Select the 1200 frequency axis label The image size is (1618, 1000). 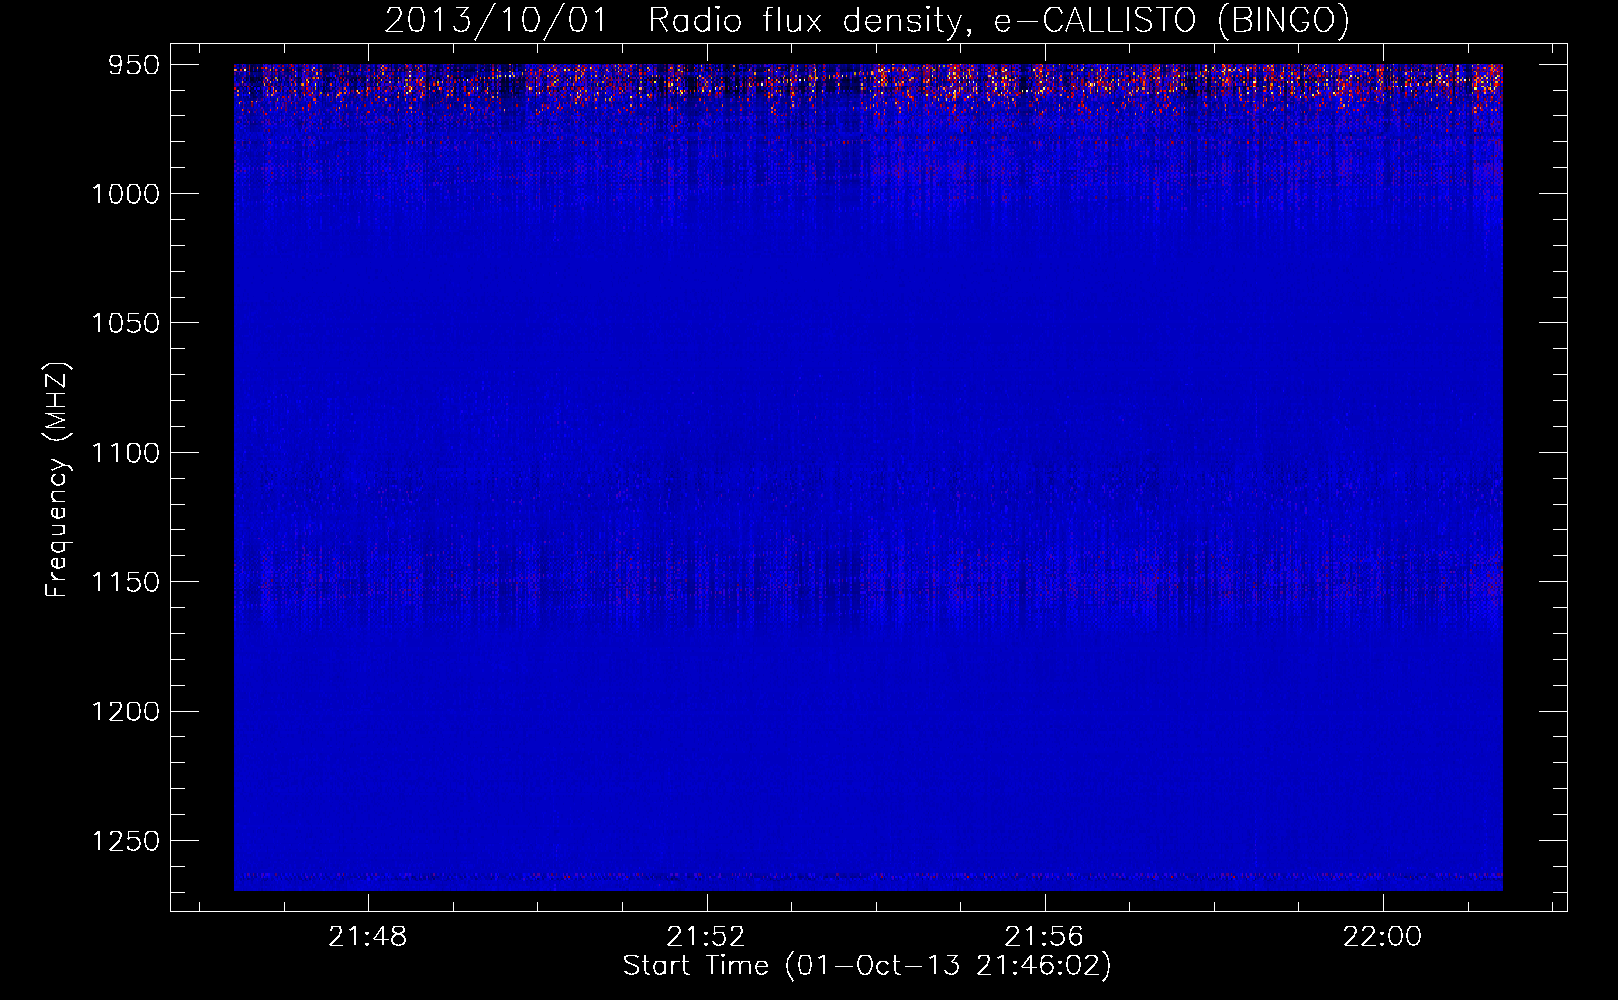[x=126, y=711]
